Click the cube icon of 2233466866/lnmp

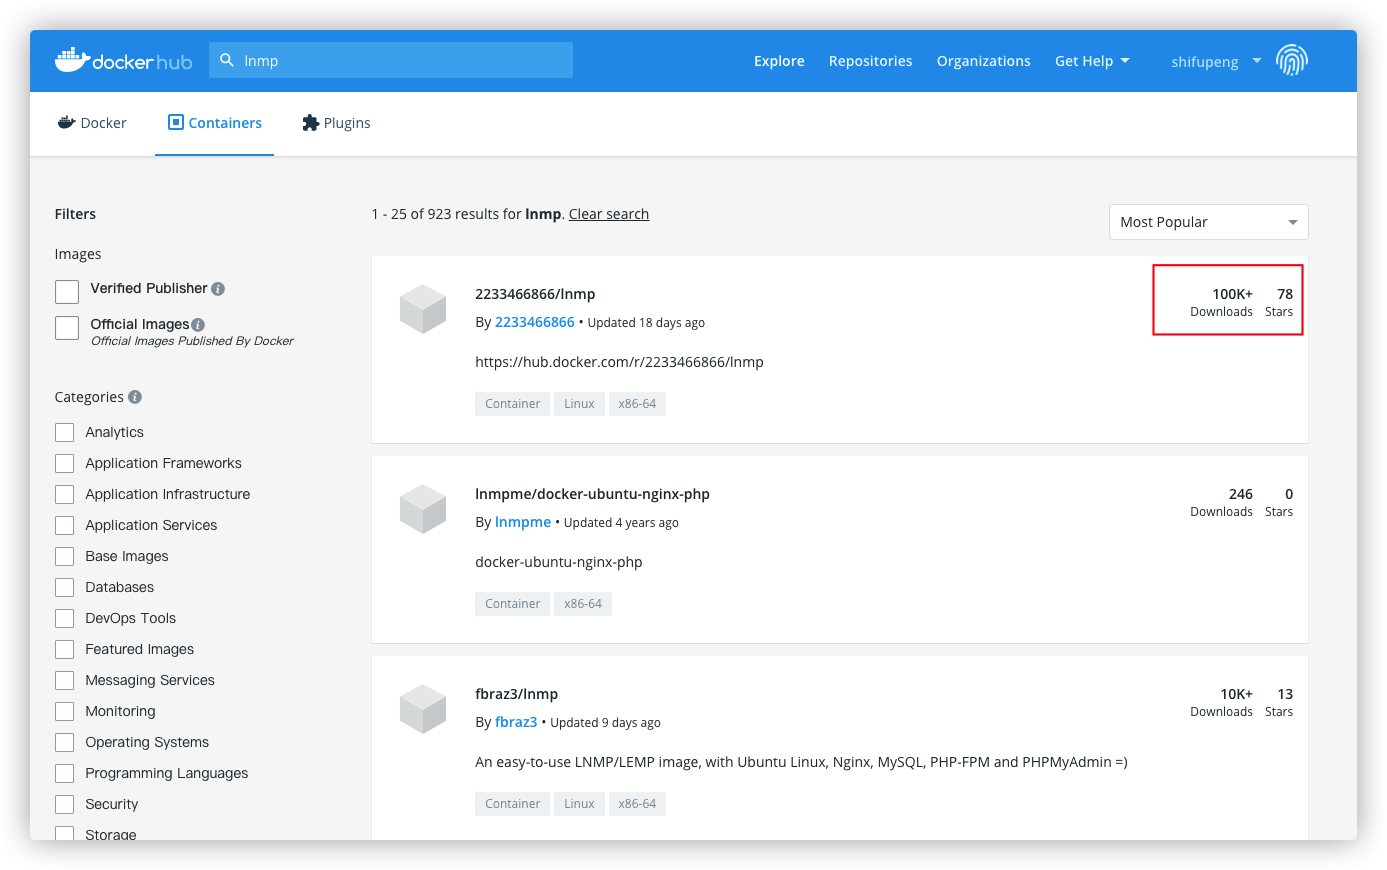[x=423, y=309]
